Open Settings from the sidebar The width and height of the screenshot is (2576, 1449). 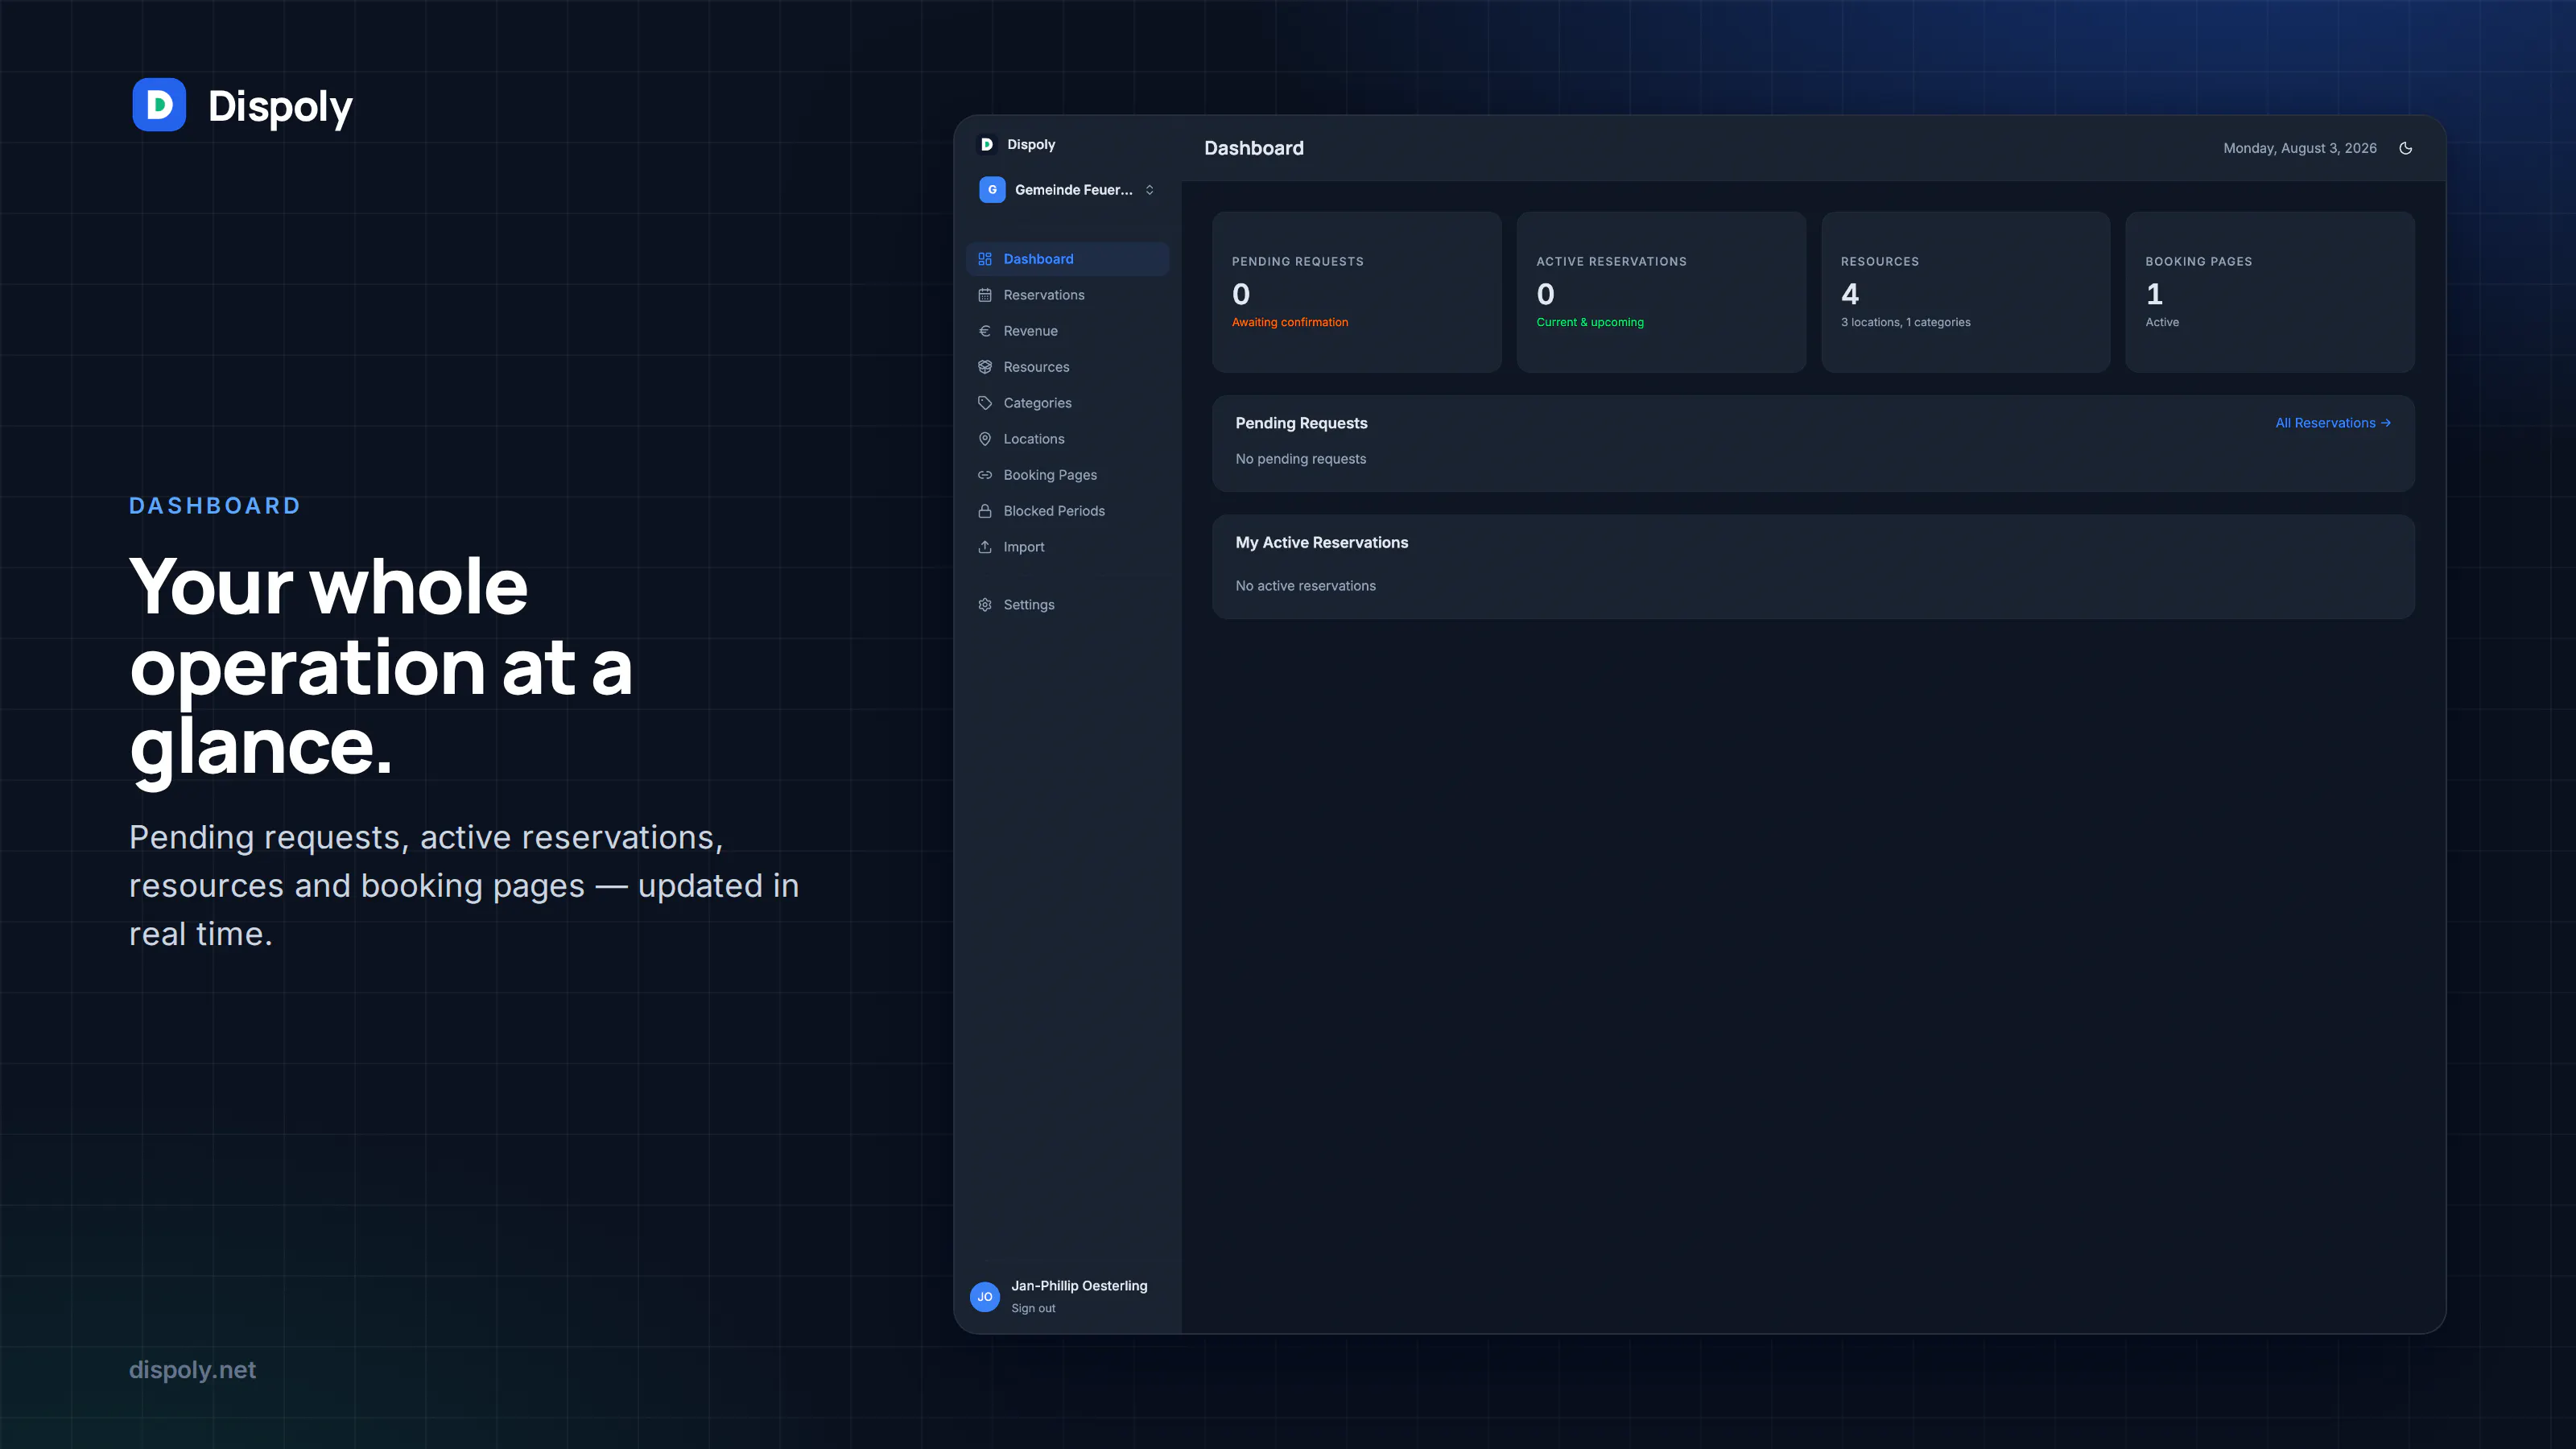[x=1067, y=605]
